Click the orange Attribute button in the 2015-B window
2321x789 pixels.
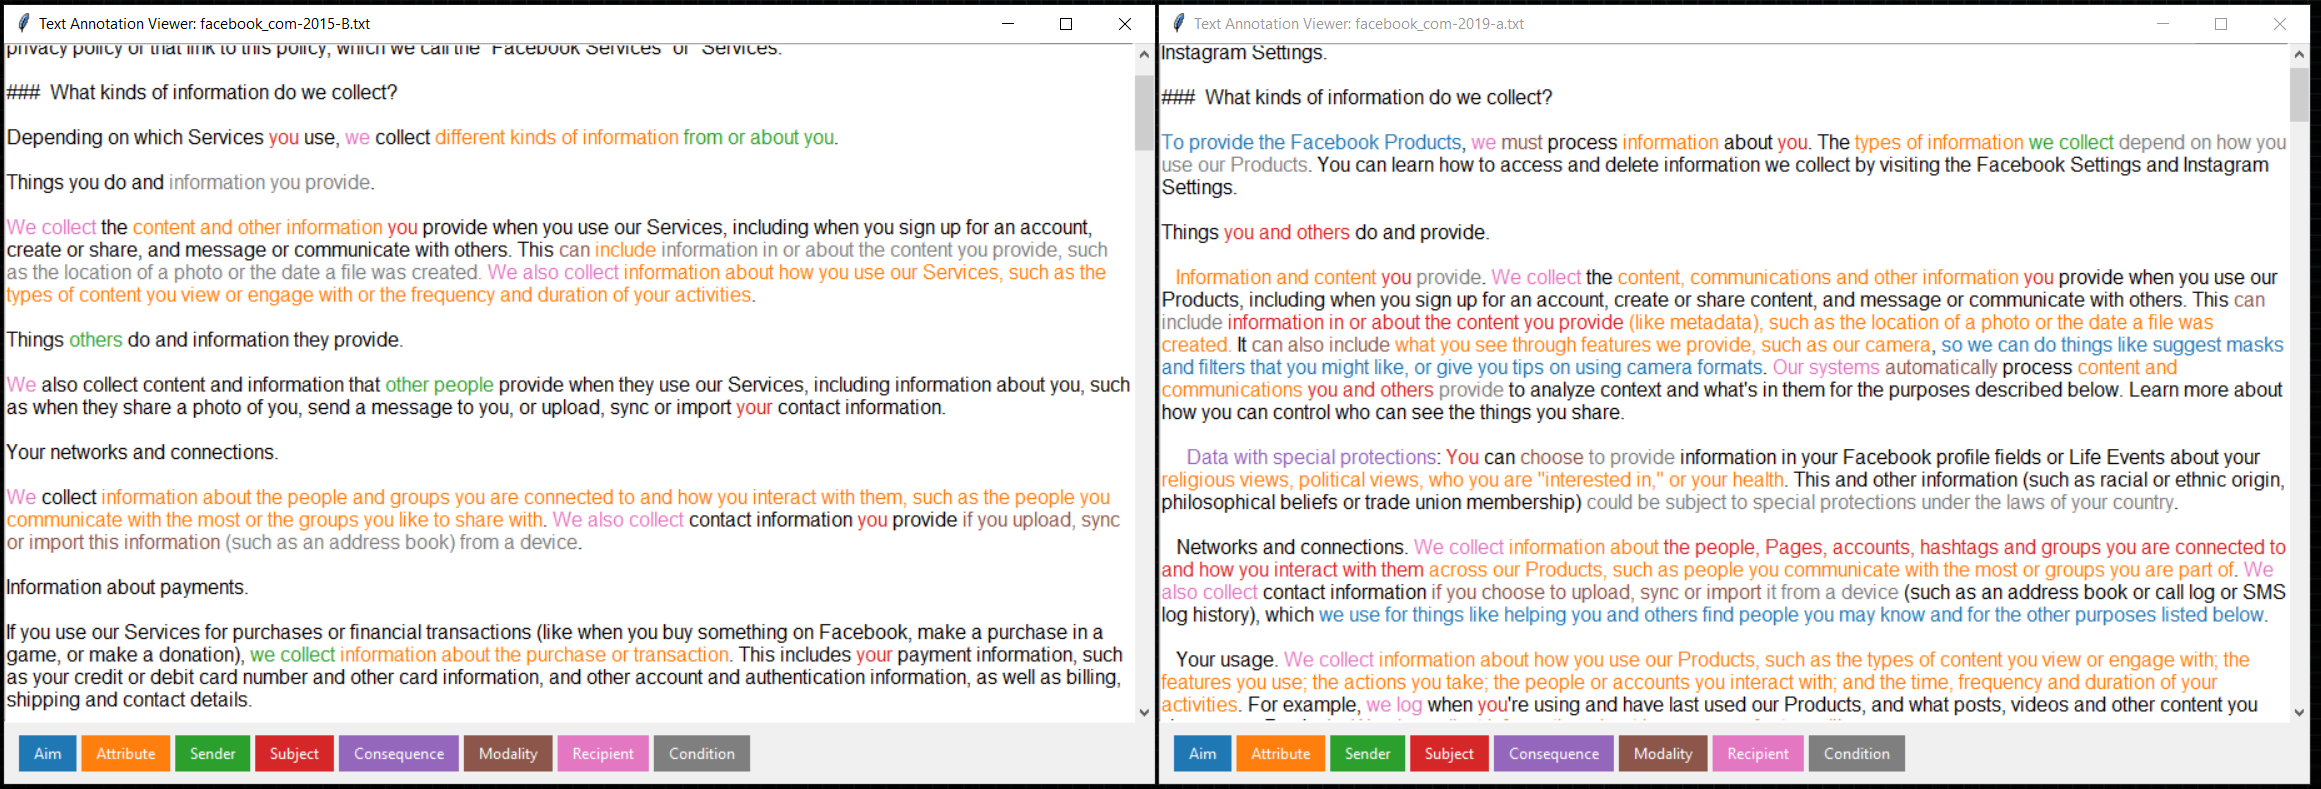point(126,753)
